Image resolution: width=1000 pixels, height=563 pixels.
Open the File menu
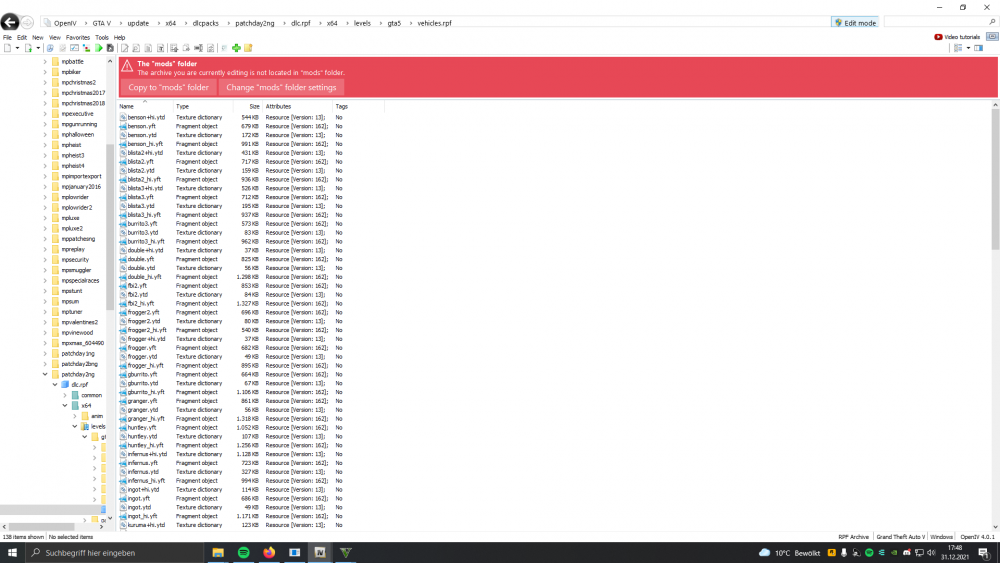pyautogui.click(x=8, y=38)
